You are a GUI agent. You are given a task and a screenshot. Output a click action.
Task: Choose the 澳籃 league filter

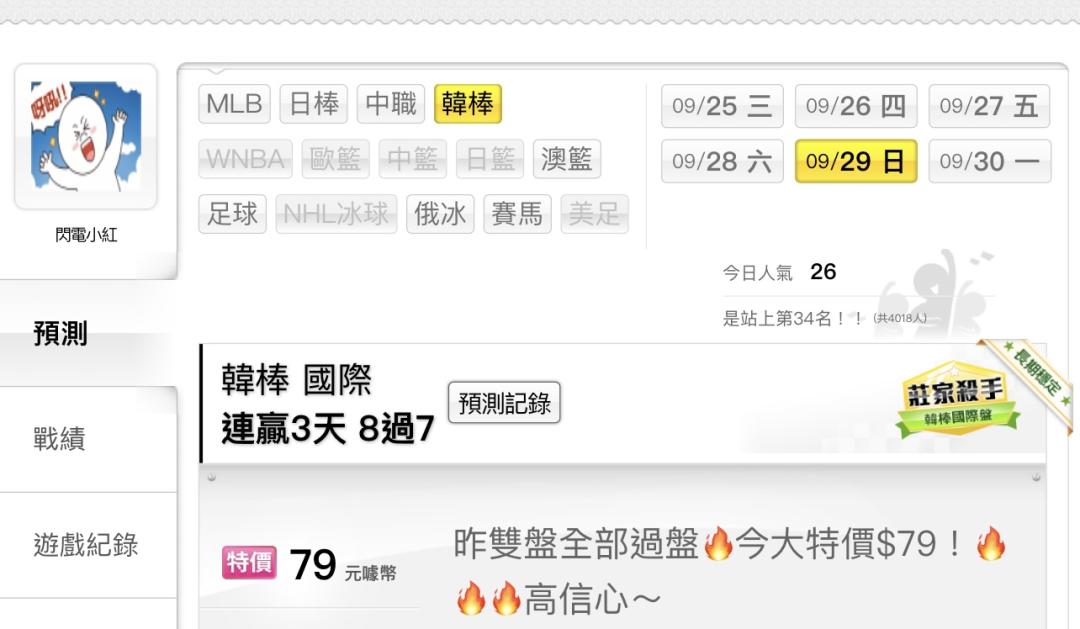567,159
